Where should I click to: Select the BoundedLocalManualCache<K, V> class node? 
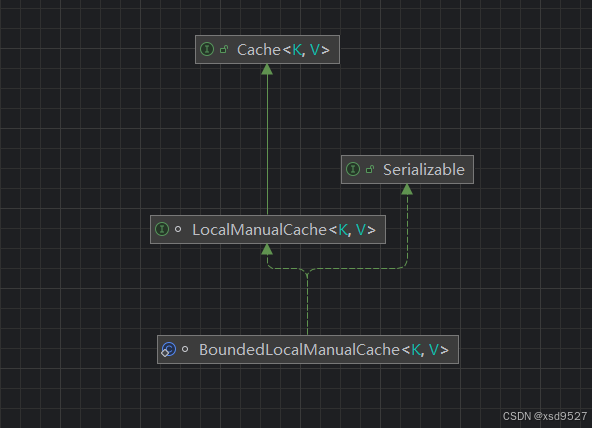pyautogui.click(x=308, y=349)
